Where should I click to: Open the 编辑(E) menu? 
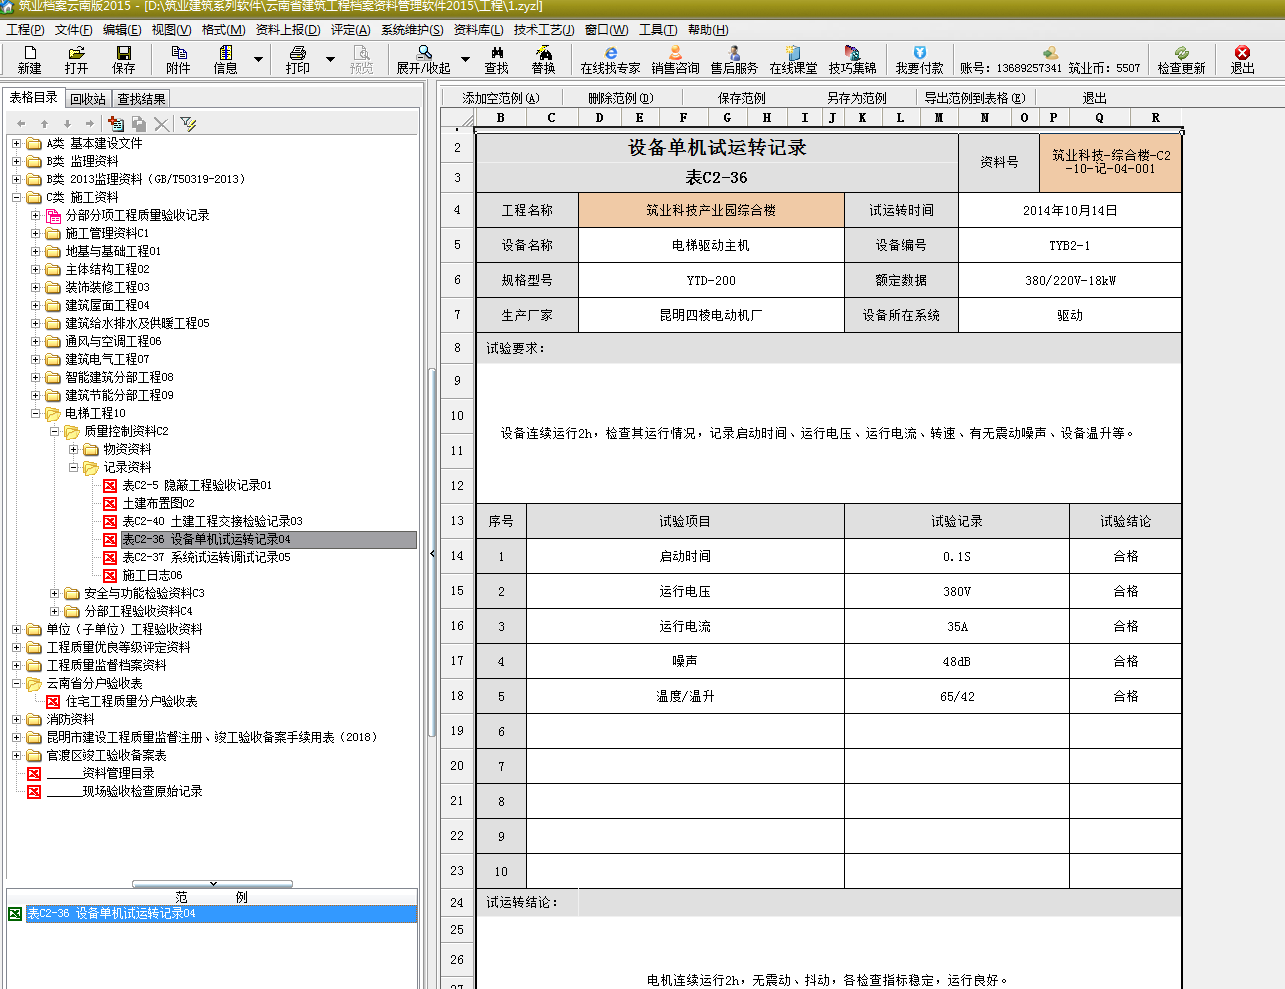[x=122, y=30]
